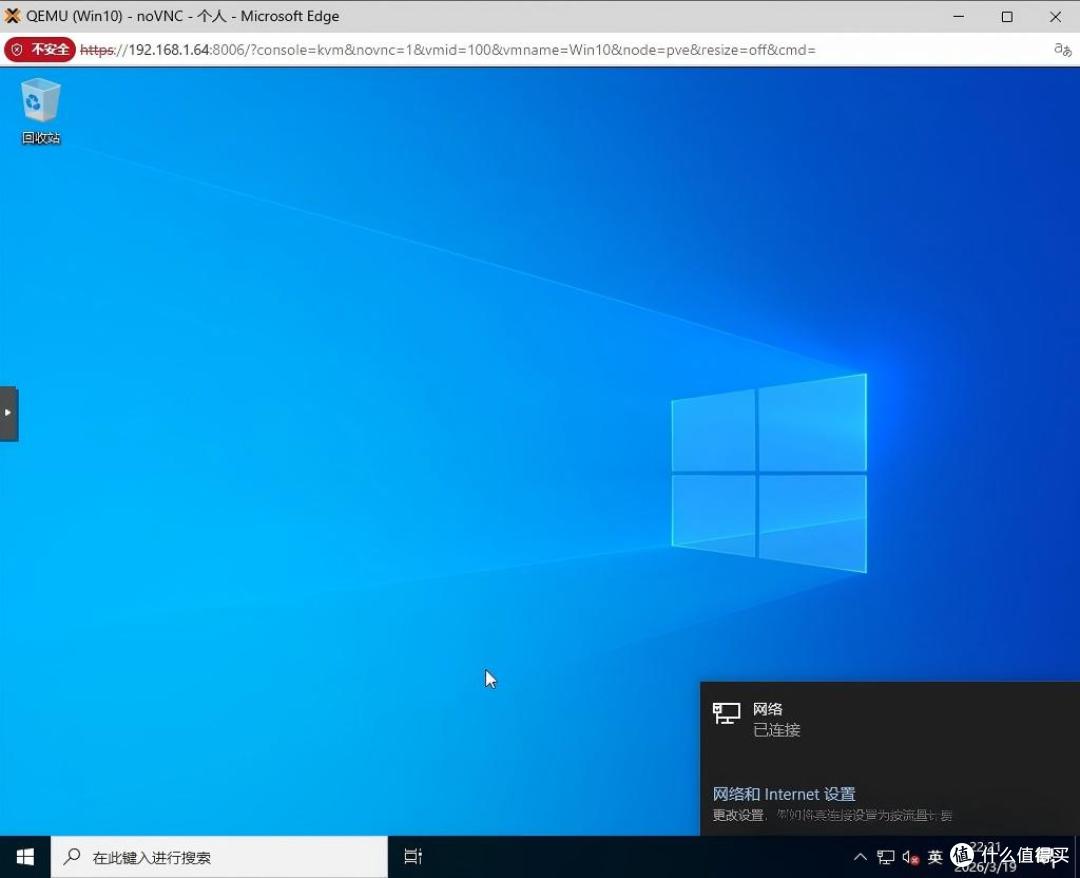Viewport: 1080px width, 878px height.
Task: Click the 不安全 security badge in address bar
Action: tap(40, 50)
